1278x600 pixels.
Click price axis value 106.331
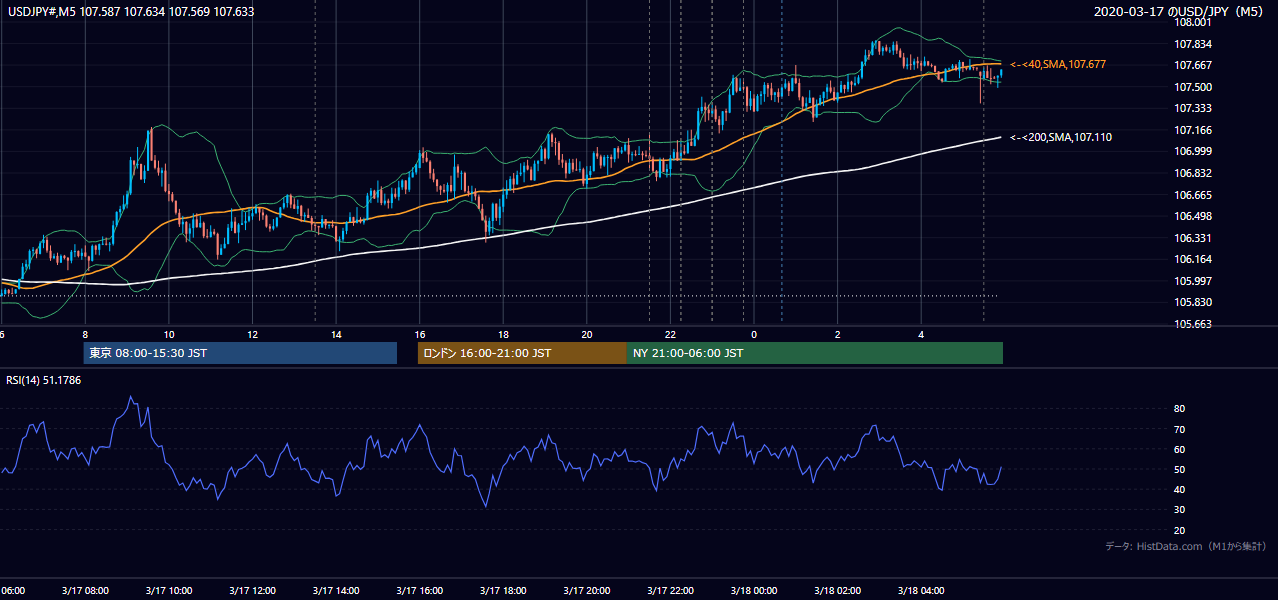(1193, 238)
